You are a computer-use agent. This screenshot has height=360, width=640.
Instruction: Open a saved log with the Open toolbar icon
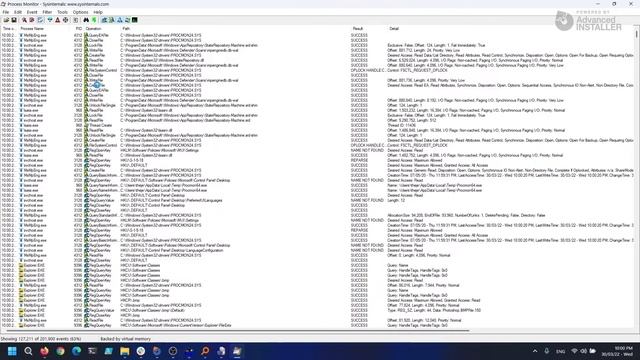pyautogui.click(x=6, y=20)
